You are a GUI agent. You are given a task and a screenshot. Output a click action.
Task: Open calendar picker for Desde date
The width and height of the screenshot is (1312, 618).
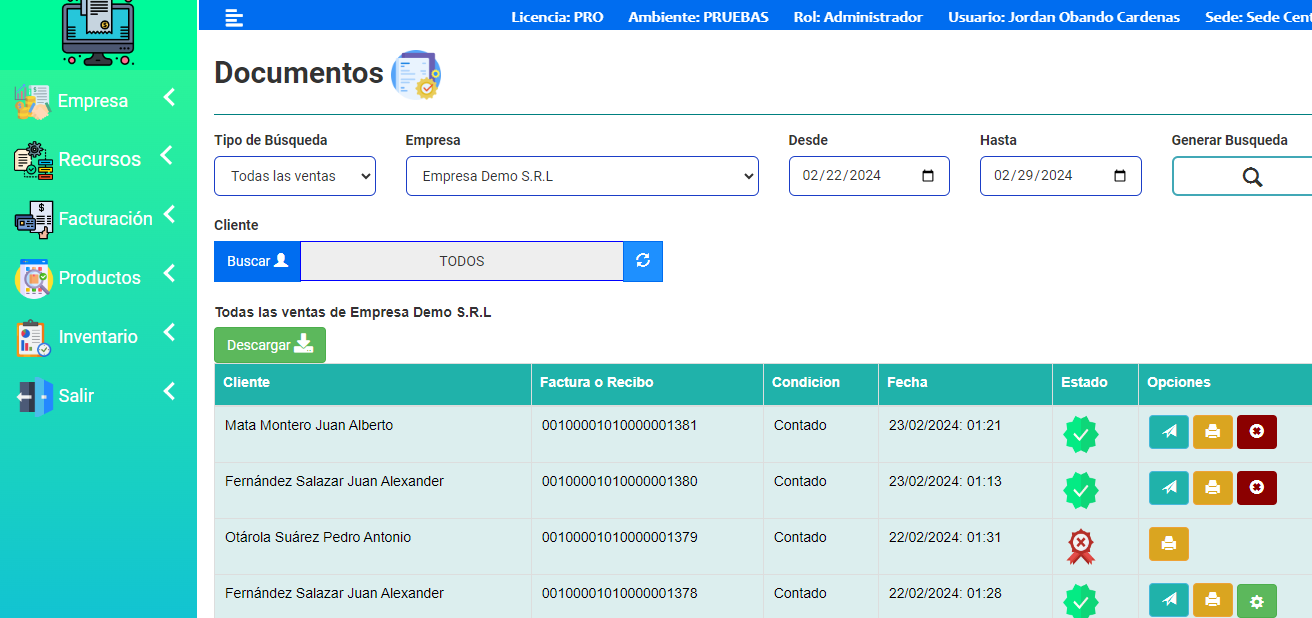(927, 176)
